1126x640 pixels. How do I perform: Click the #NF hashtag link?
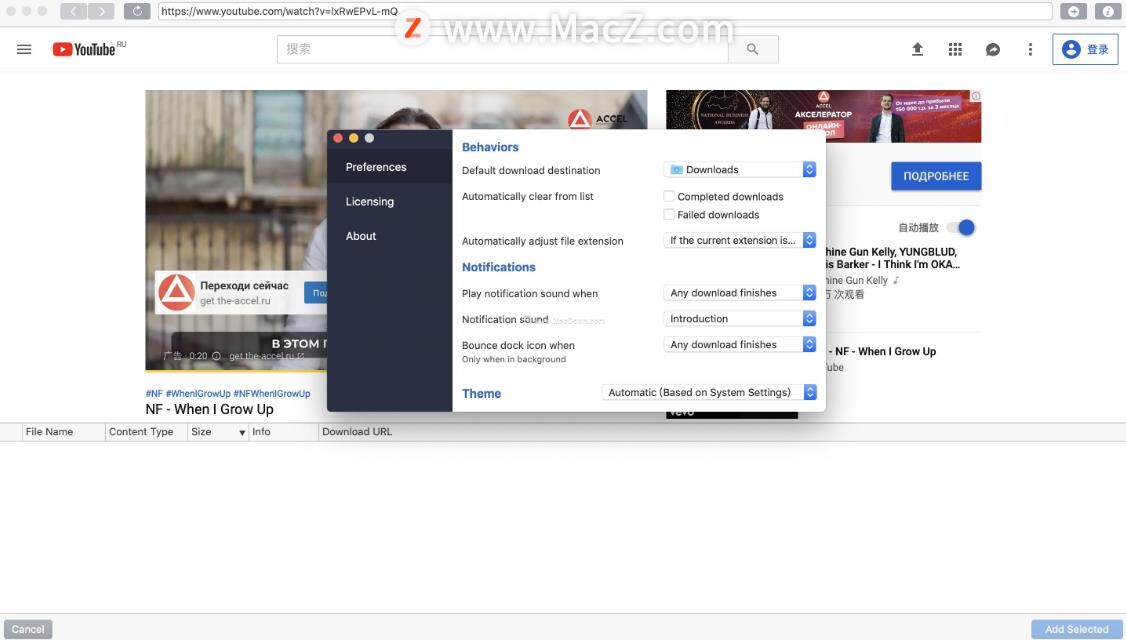pyautogui.click(x=154, y=394)
